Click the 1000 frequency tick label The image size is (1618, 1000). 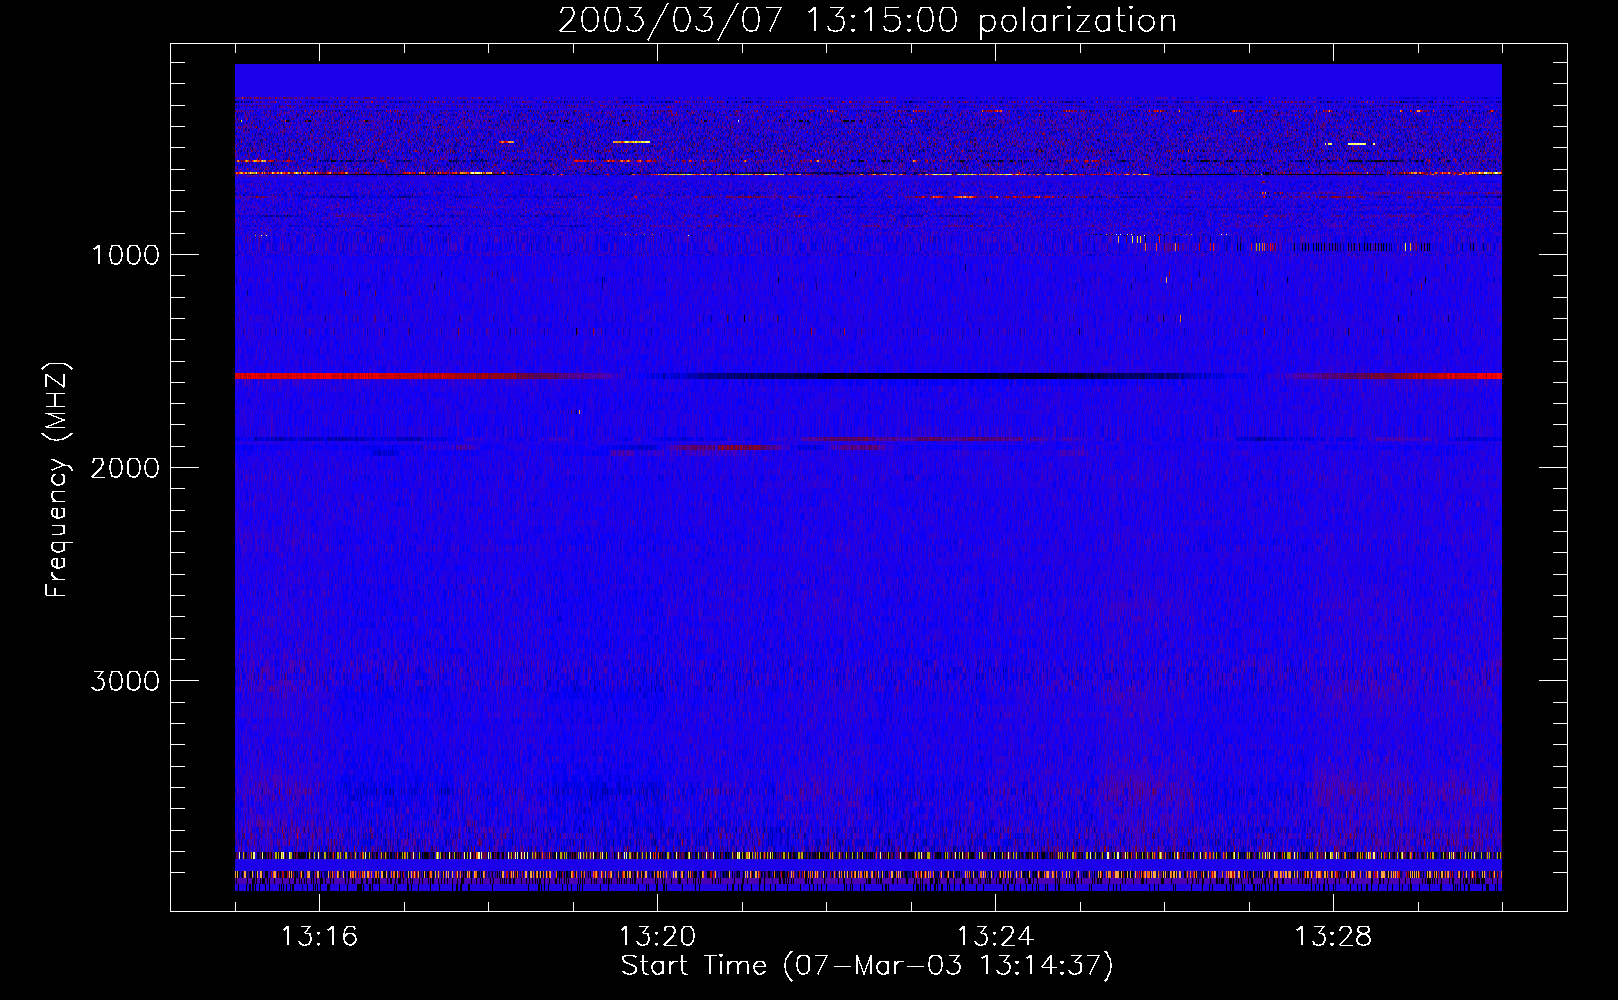pyautogui.click(x=125, y=255)
